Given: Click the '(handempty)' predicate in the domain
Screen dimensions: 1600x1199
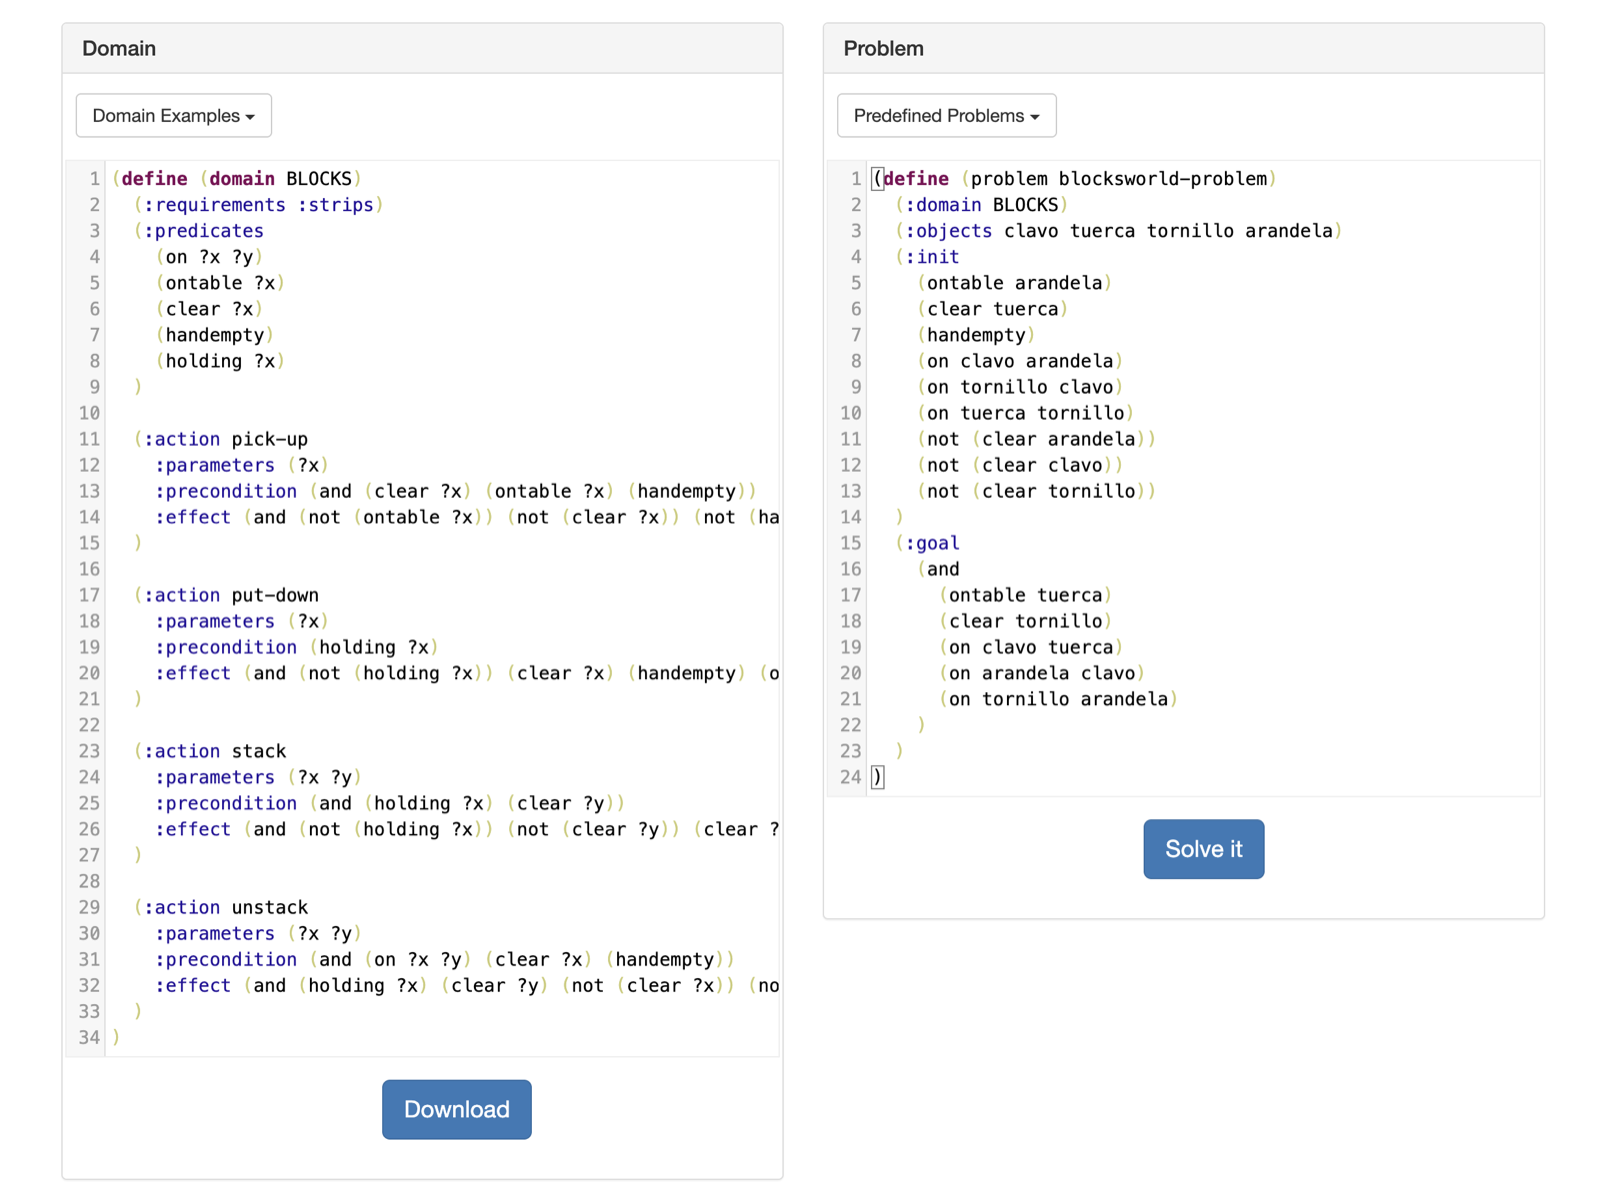Looking at the screenshot, I should [x=215, y=335].
